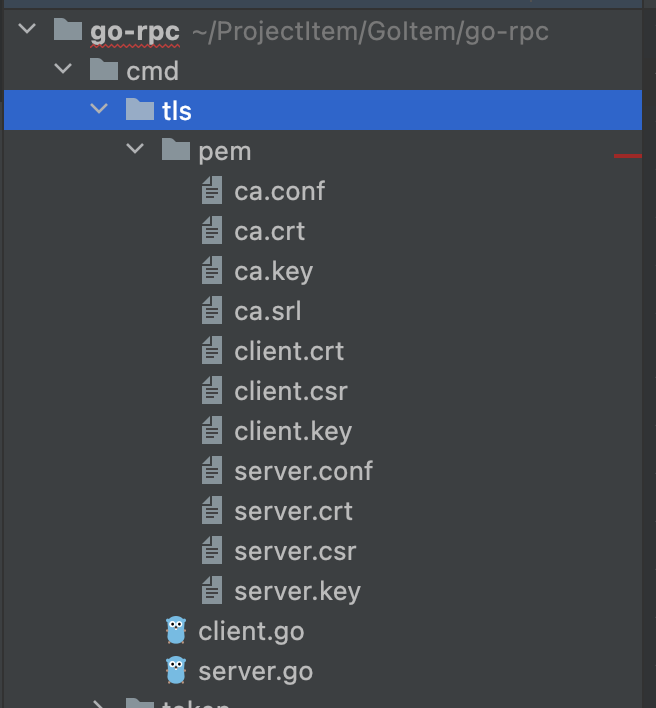The width and height of the screenshot is (656, 708).
Task: Click the cmd folder icon
Action: pos(104,70)
